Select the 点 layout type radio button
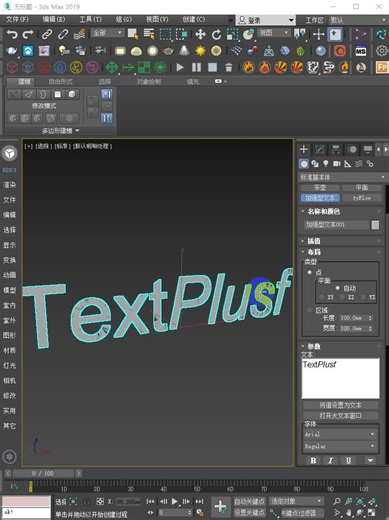 [310, 272]
